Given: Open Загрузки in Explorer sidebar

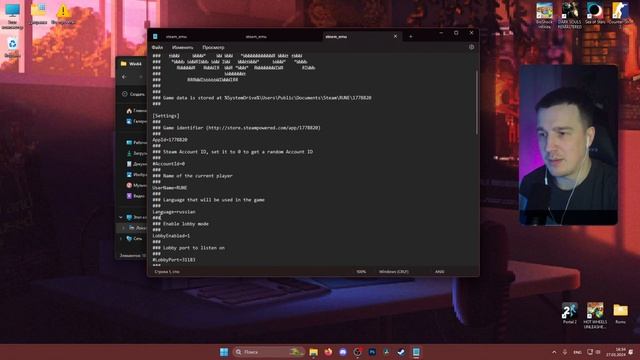Looking at the screenshot, I should click(x=136, y=153).
